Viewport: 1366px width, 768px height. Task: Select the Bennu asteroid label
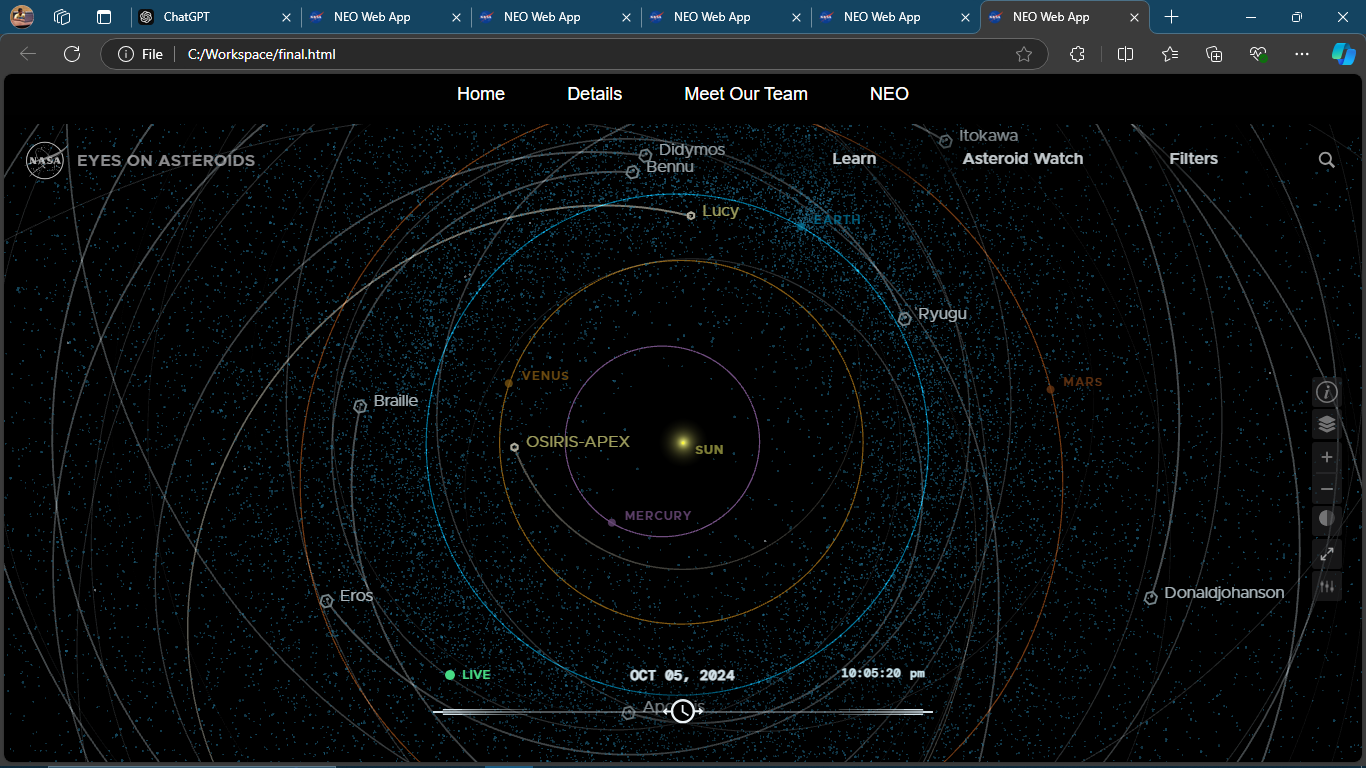(x=670, y=167)
